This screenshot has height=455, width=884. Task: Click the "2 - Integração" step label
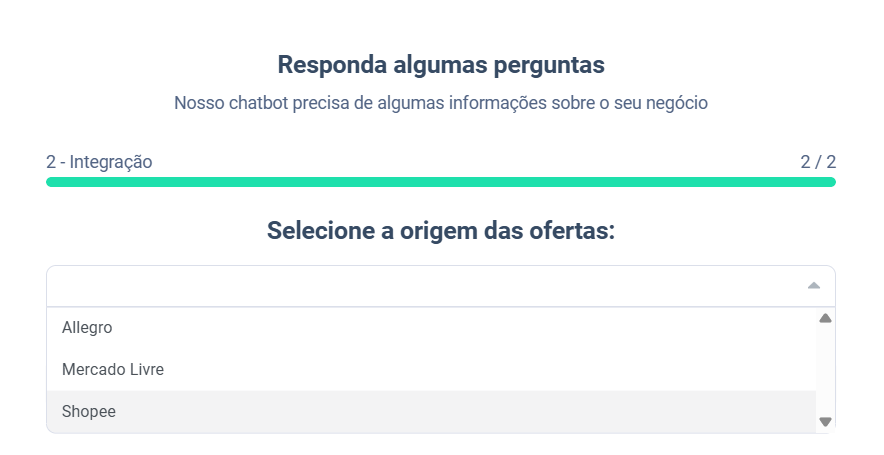pyautogui.click(x=99, y=161)
